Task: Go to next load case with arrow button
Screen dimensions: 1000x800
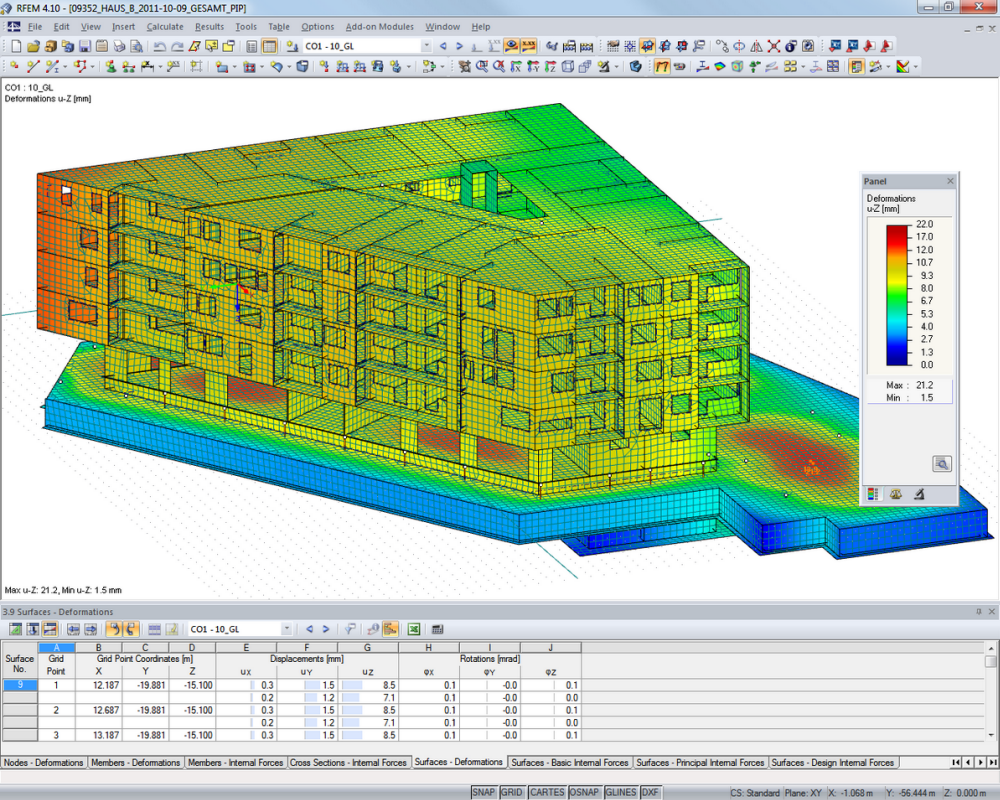Action: pyautogui.click(x=326, y=630)
